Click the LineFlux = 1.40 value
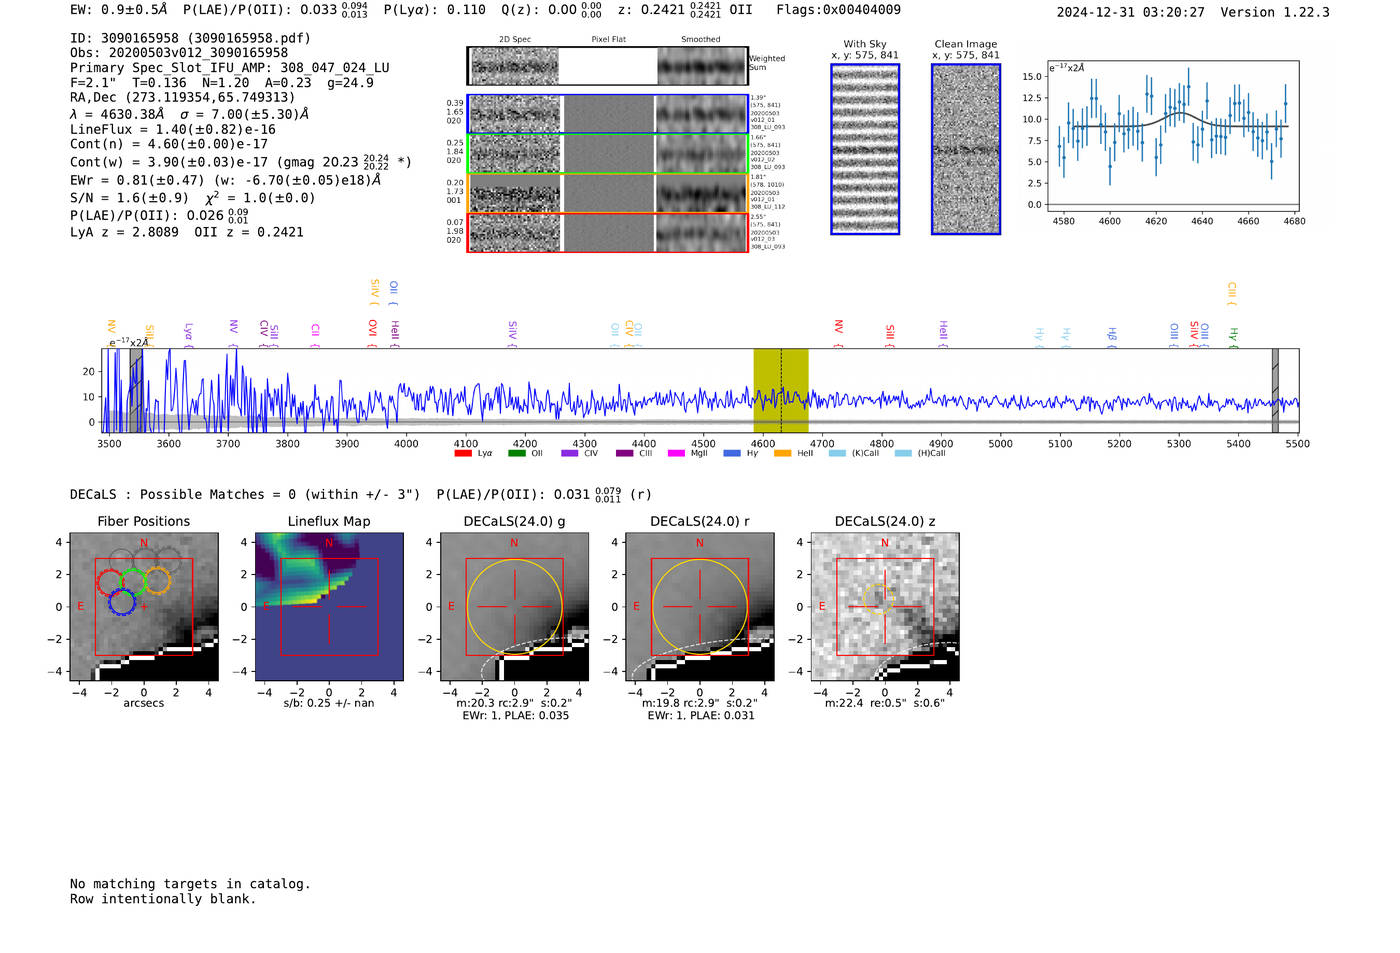This screenshot has width=1400, height=953. click(x=173, y=129)
